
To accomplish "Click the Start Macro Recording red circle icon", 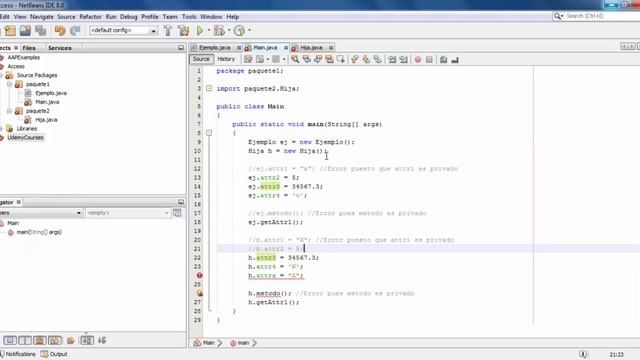I will click(x=418, y=60).
